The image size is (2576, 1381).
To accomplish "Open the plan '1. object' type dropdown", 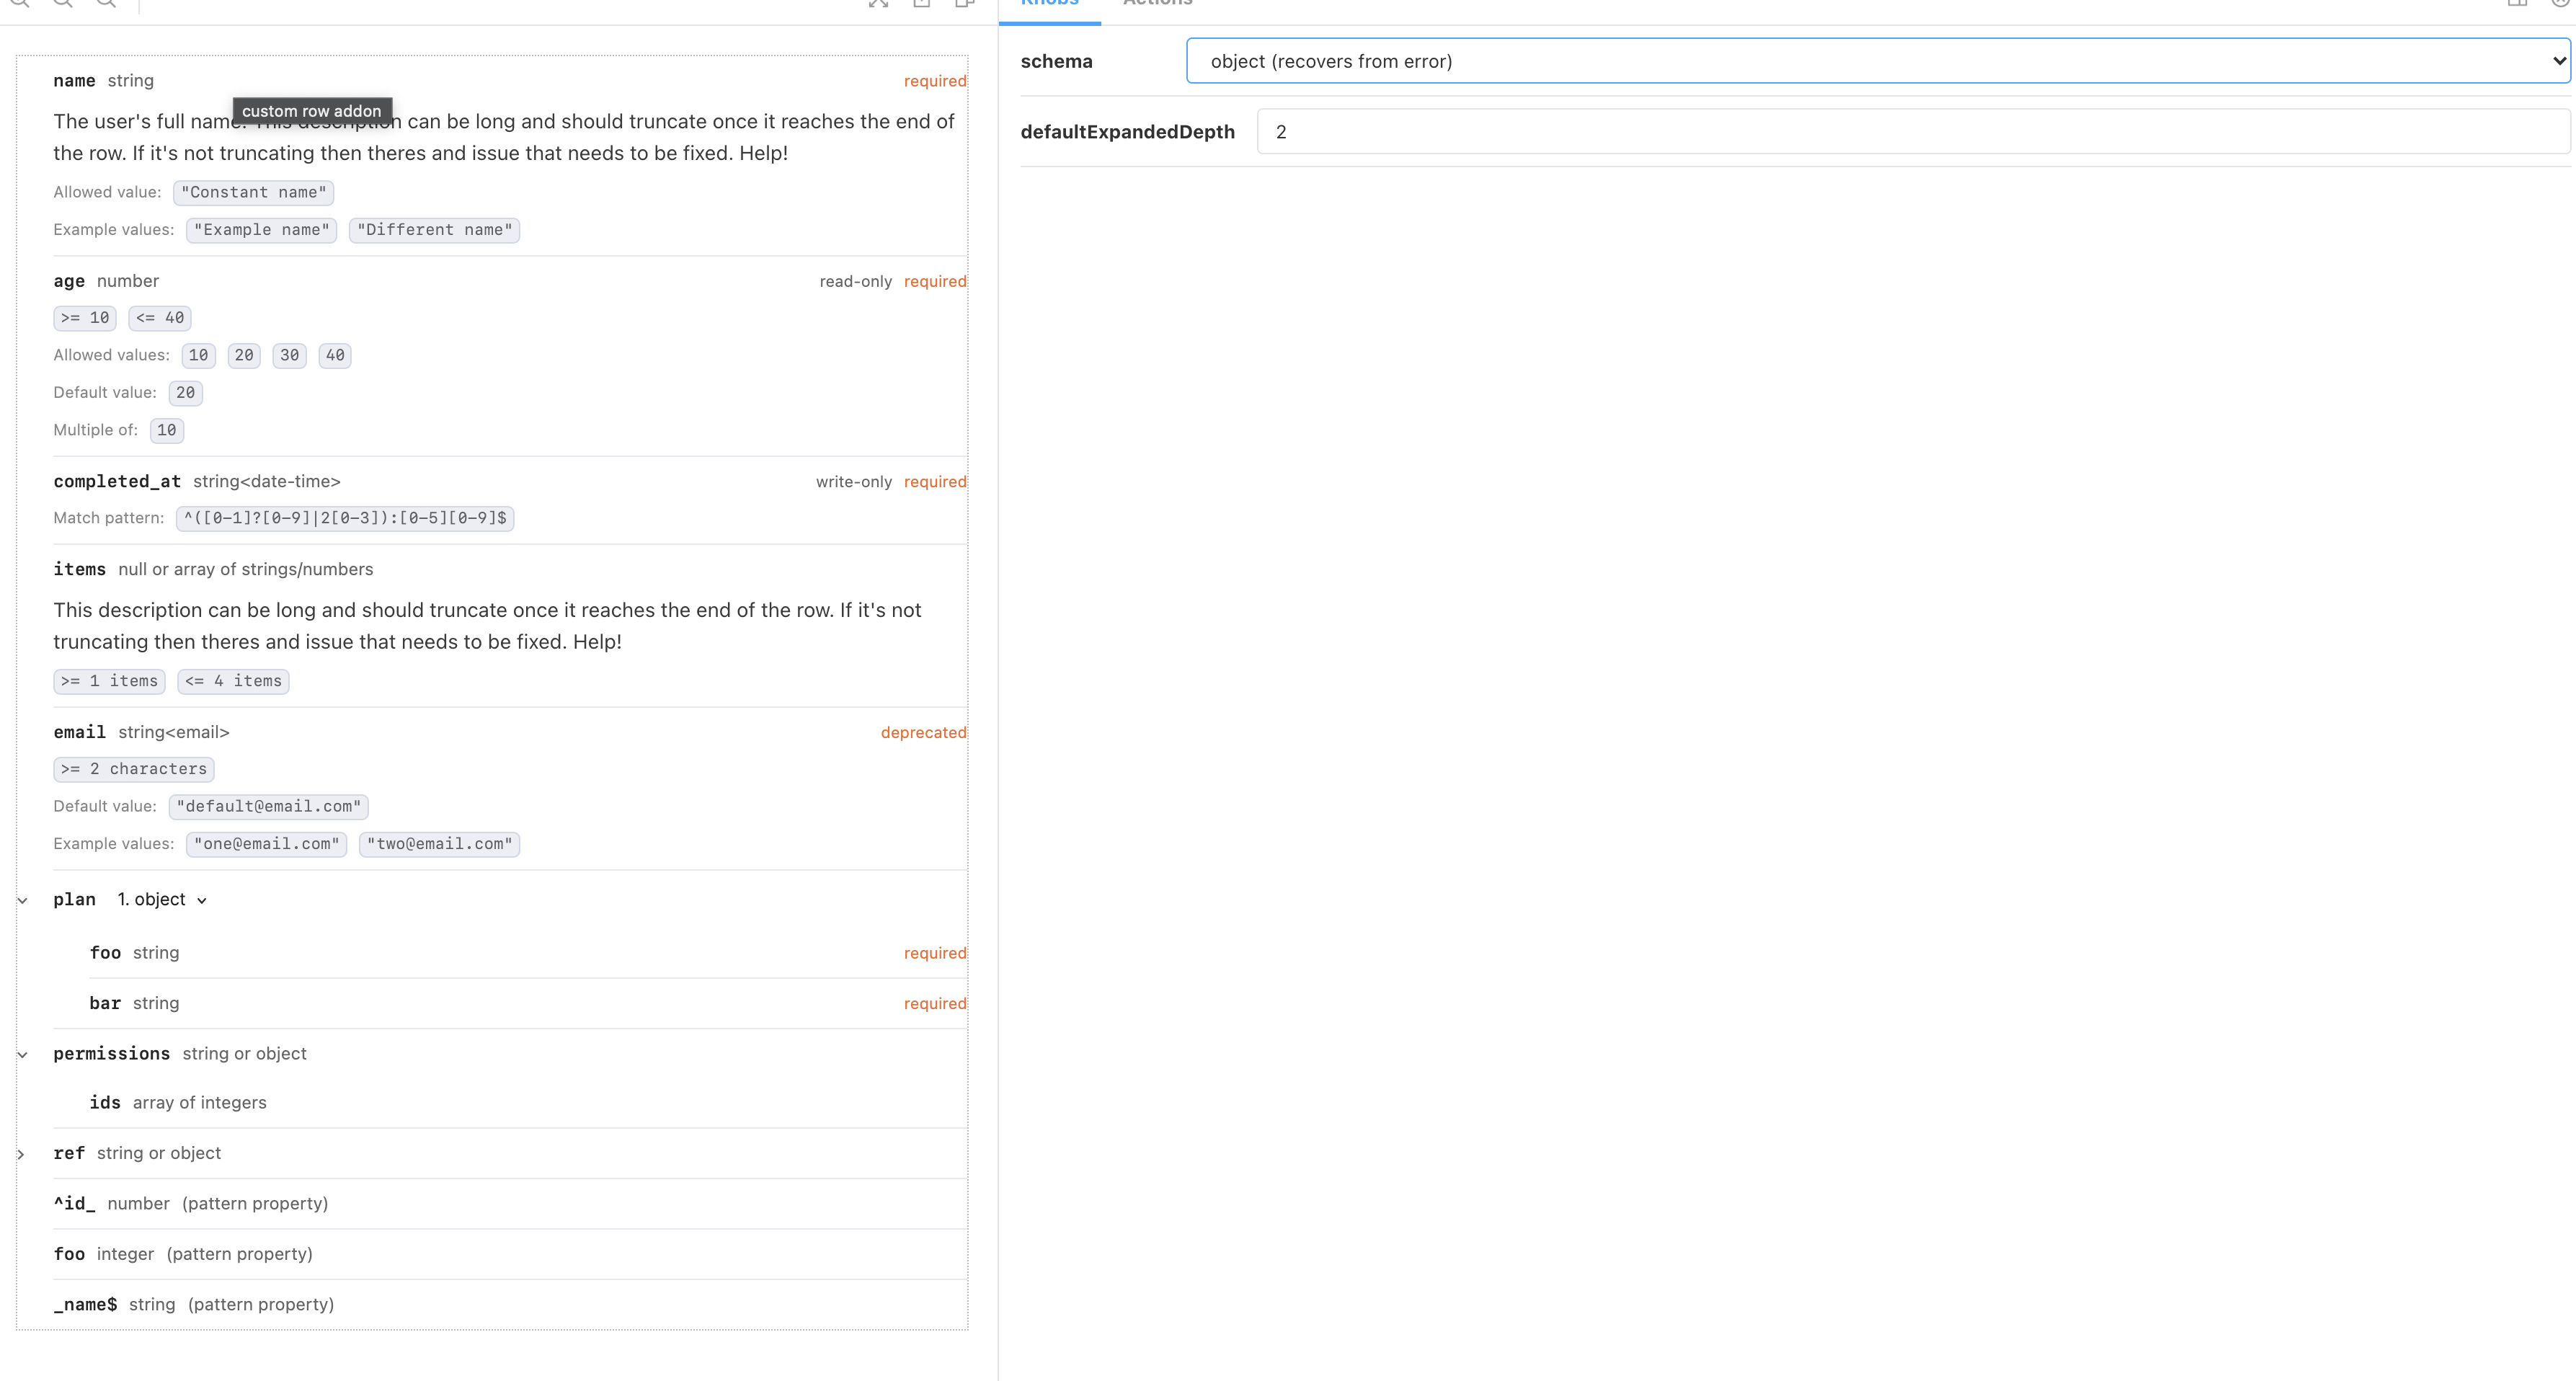I will point(162,900).
